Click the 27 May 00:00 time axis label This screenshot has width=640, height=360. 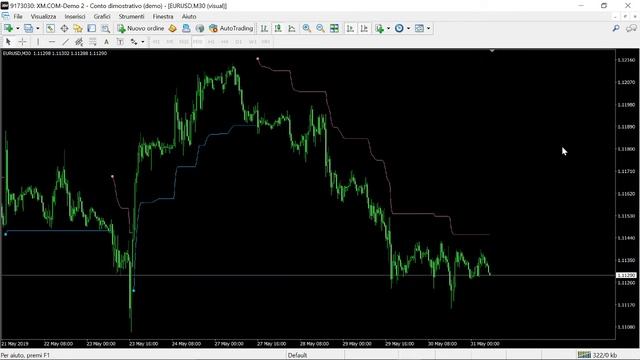pos(229,344)
